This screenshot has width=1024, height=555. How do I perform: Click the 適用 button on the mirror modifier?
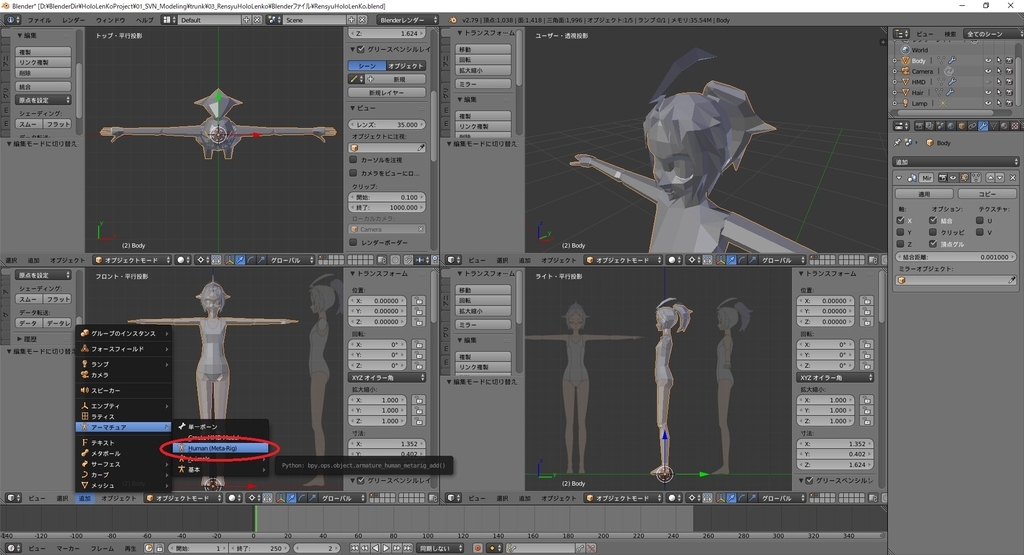click(923, 194)
